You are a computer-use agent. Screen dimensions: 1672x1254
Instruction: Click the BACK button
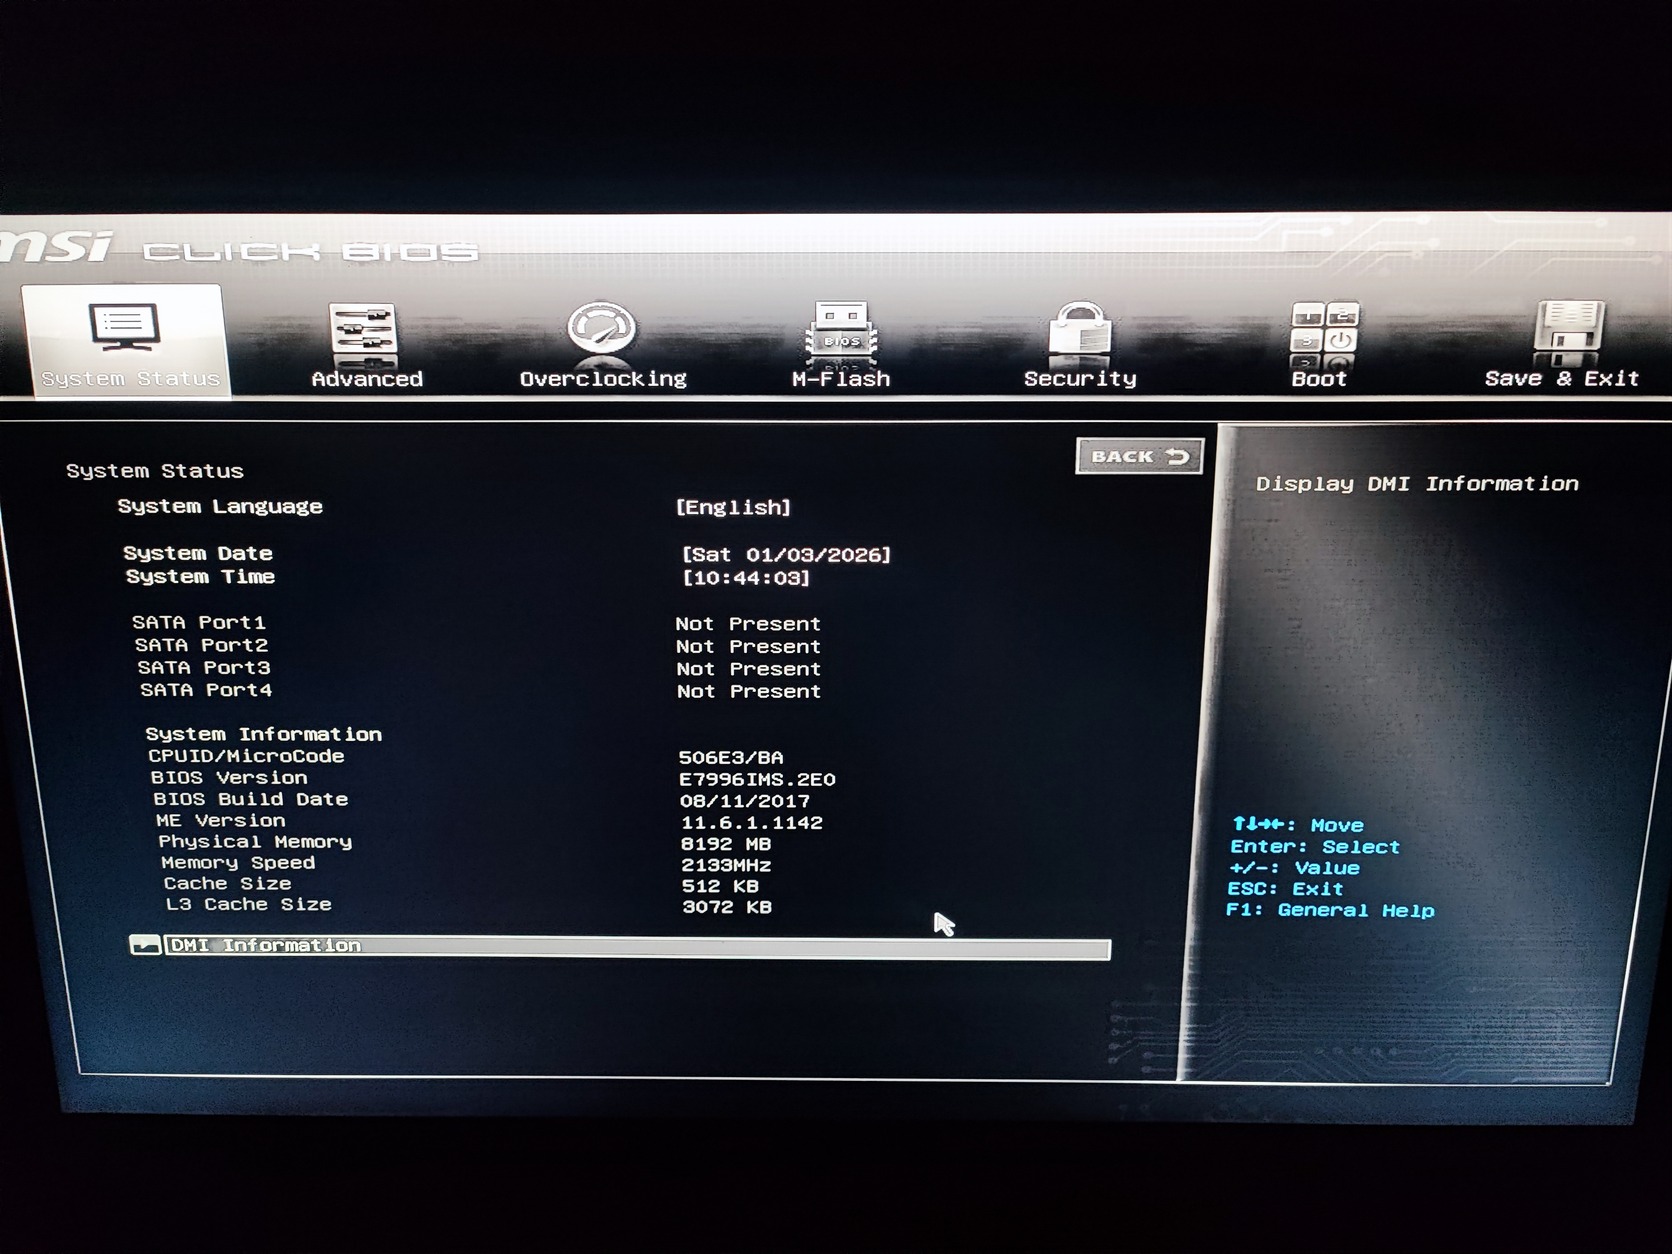click(x=1139, y=457)
